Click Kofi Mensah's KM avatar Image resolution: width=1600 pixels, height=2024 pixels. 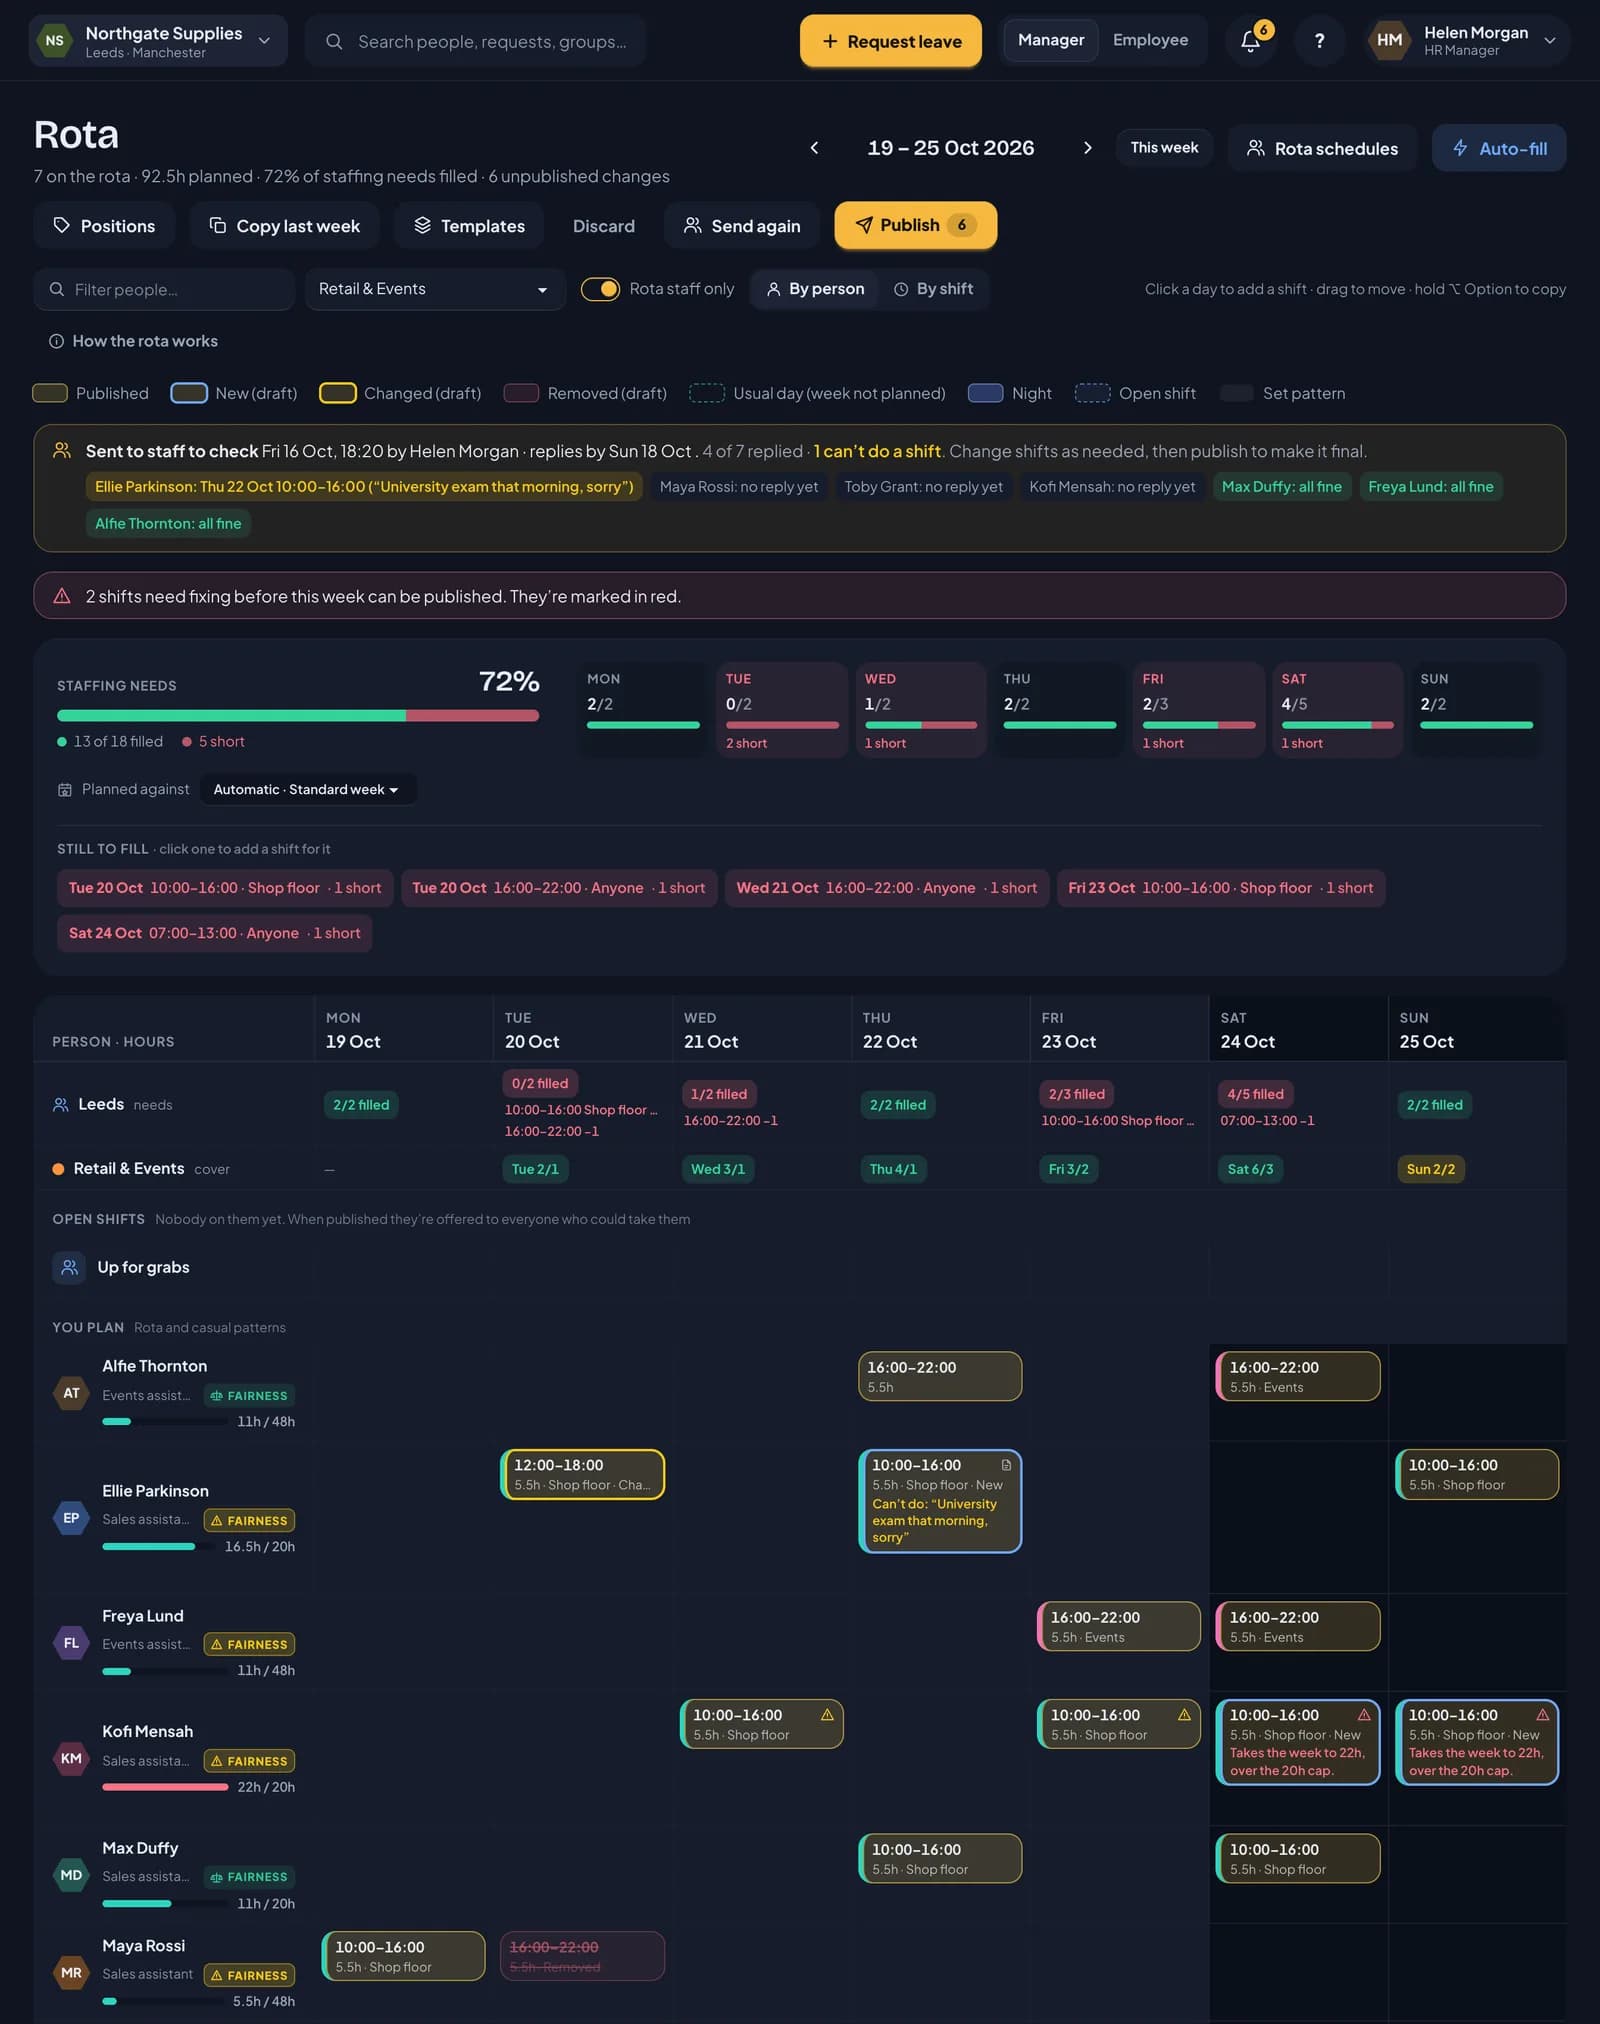click(x=71, y=1759)
